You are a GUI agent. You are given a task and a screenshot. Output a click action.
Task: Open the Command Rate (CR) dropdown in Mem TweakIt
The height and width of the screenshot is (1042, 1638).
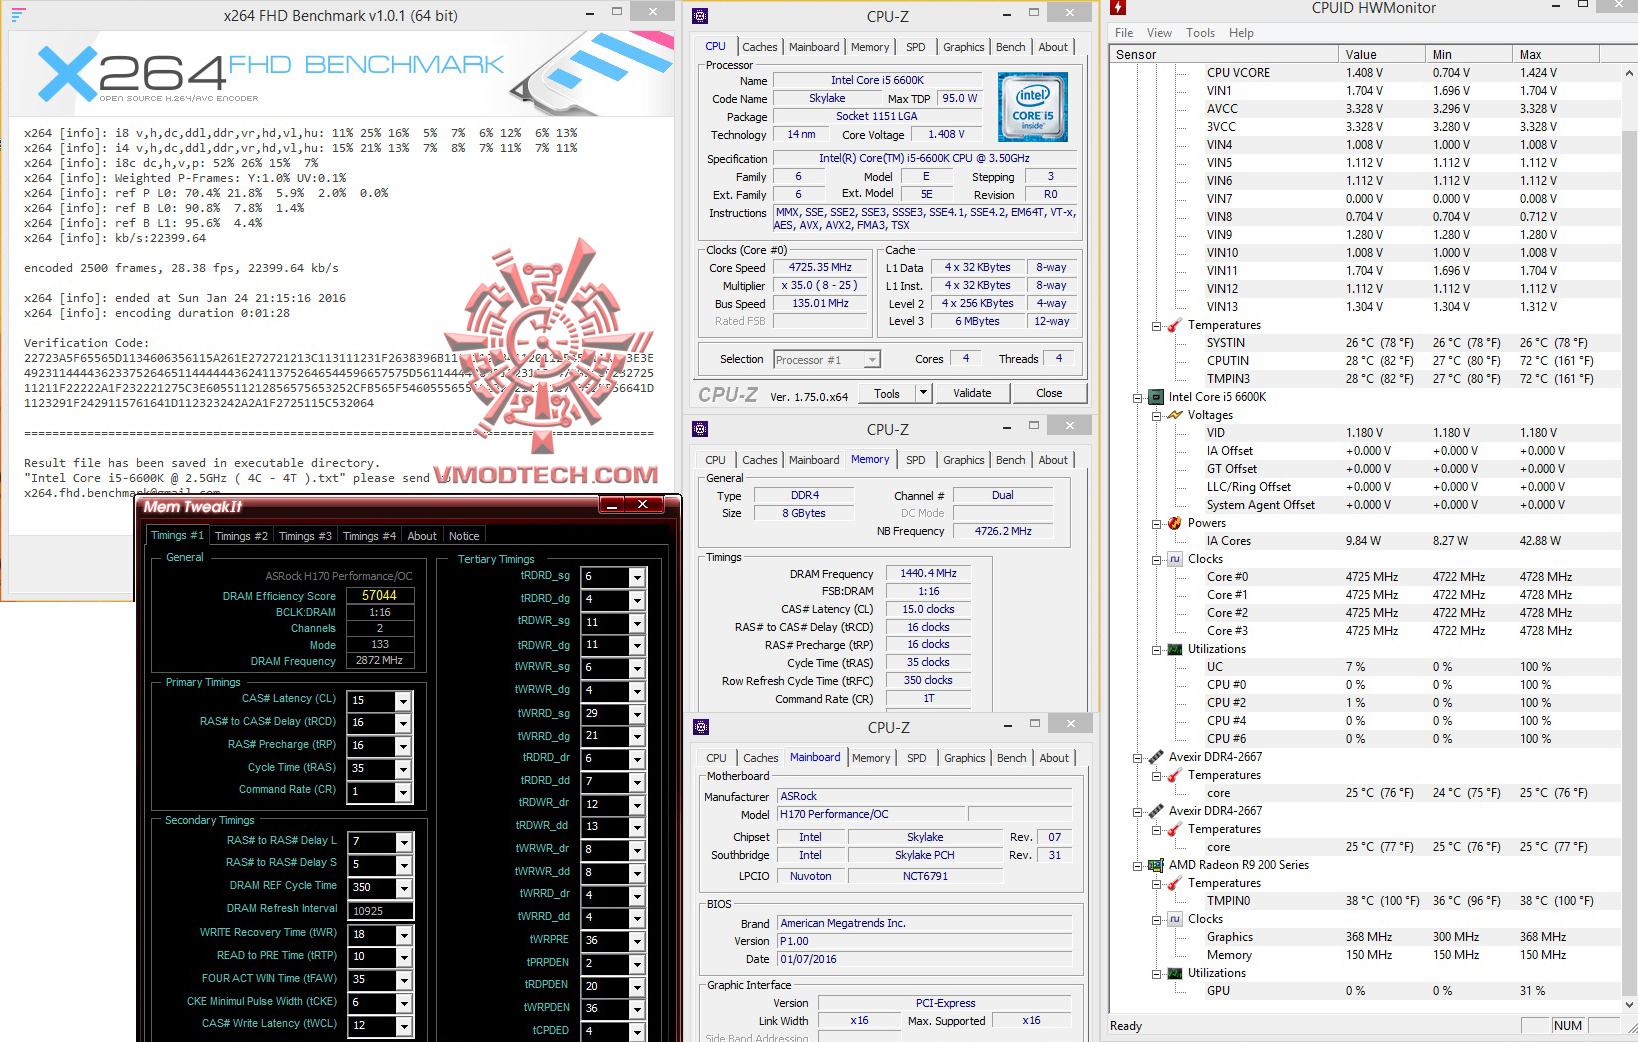pyautogui.click(x=403, y=792)
